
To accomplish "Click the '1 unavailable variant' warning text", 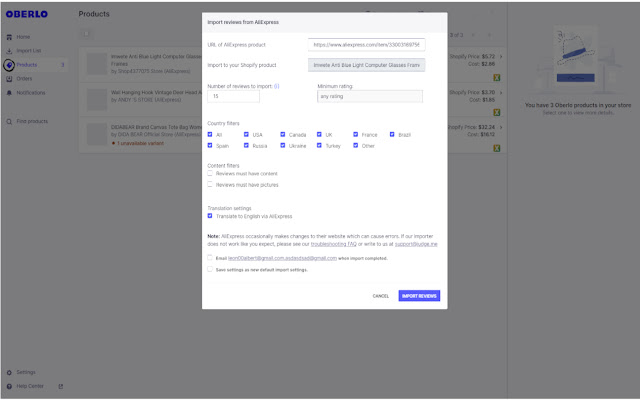I will click(x=140, y=144).
